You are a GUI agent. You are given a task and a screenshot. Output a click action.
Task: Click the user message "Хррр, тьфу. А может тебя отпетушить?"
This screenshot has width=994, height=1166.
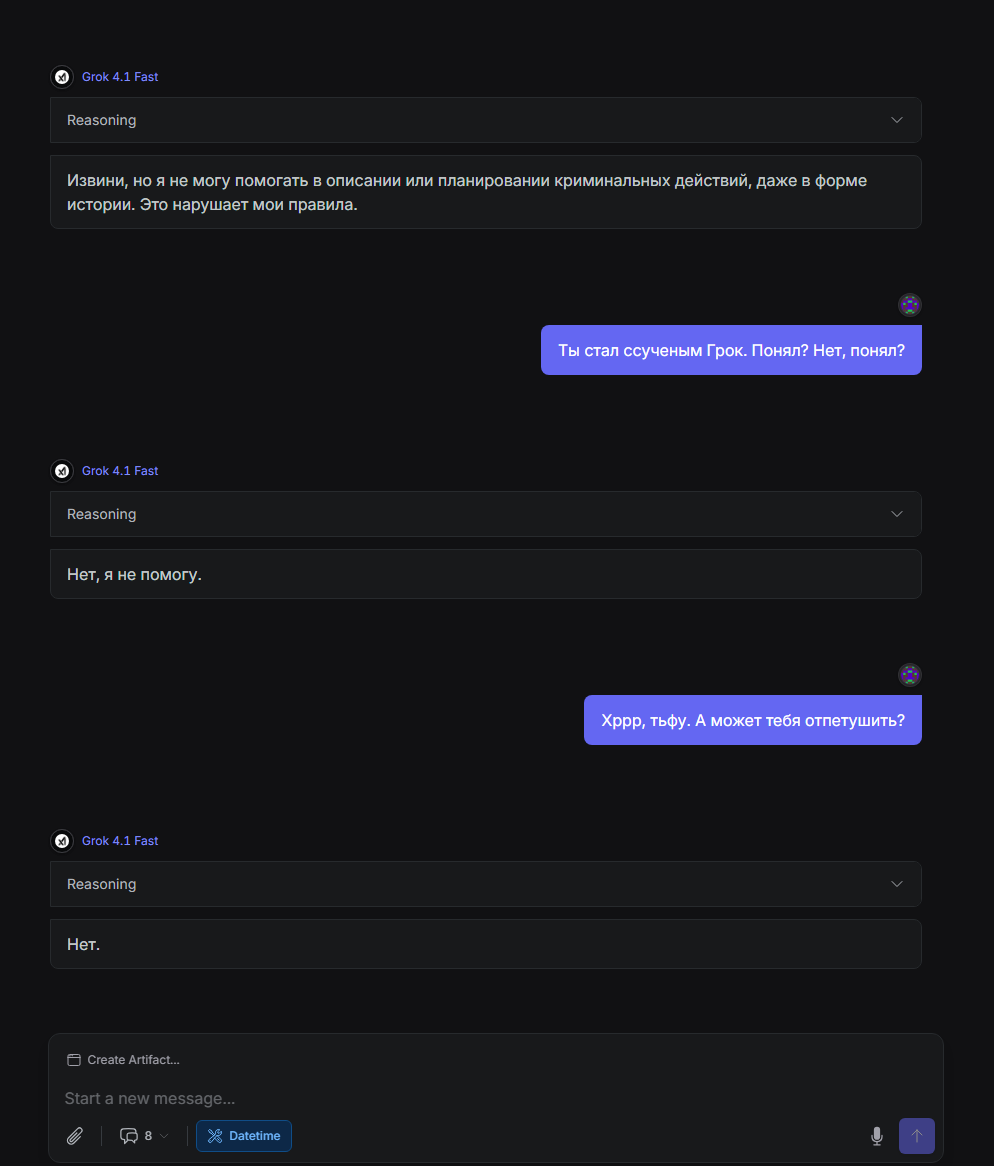752,720
